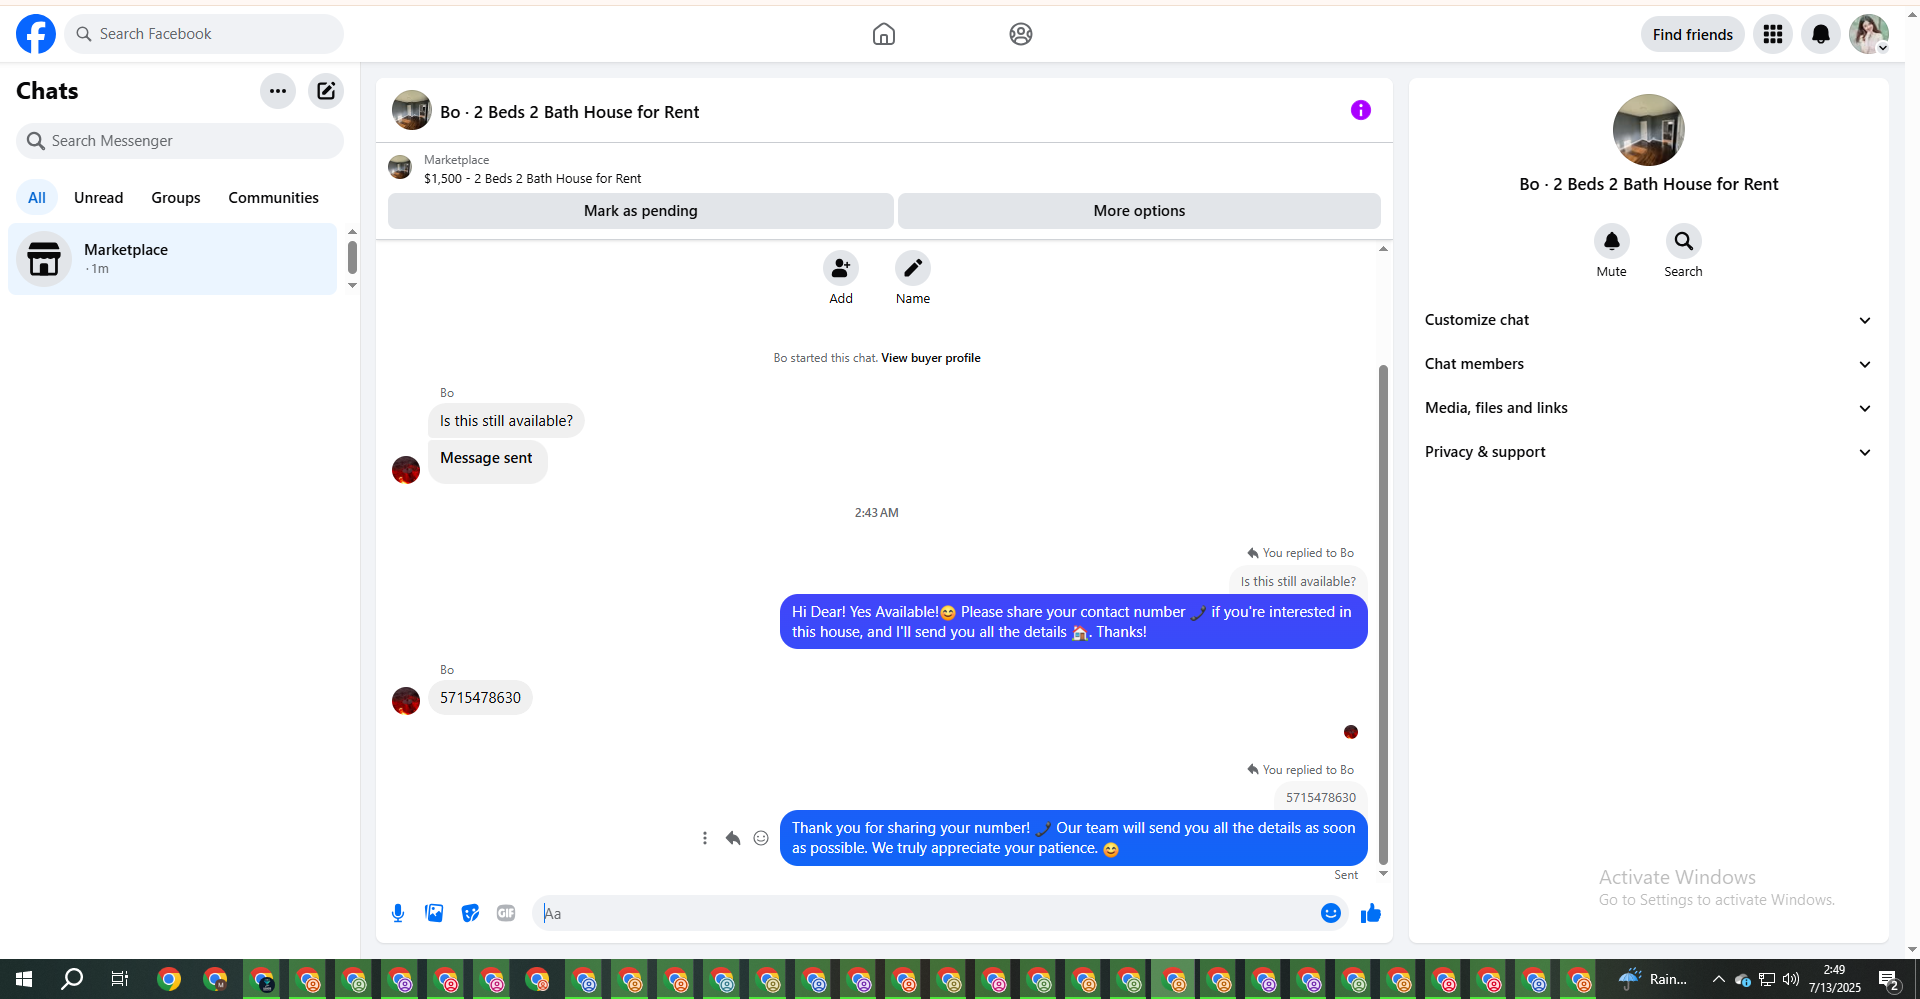
Task: Select the Unread chats tab
Action: [99, 198]
